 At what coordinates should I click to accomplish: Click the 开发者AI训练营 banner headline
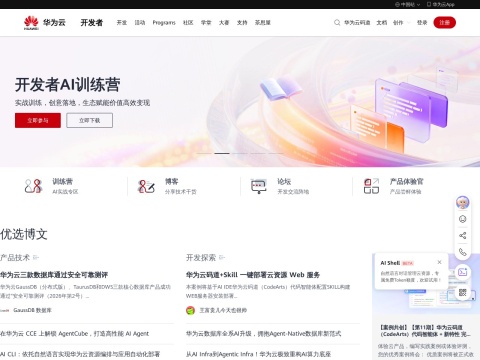tap(67, 84)
